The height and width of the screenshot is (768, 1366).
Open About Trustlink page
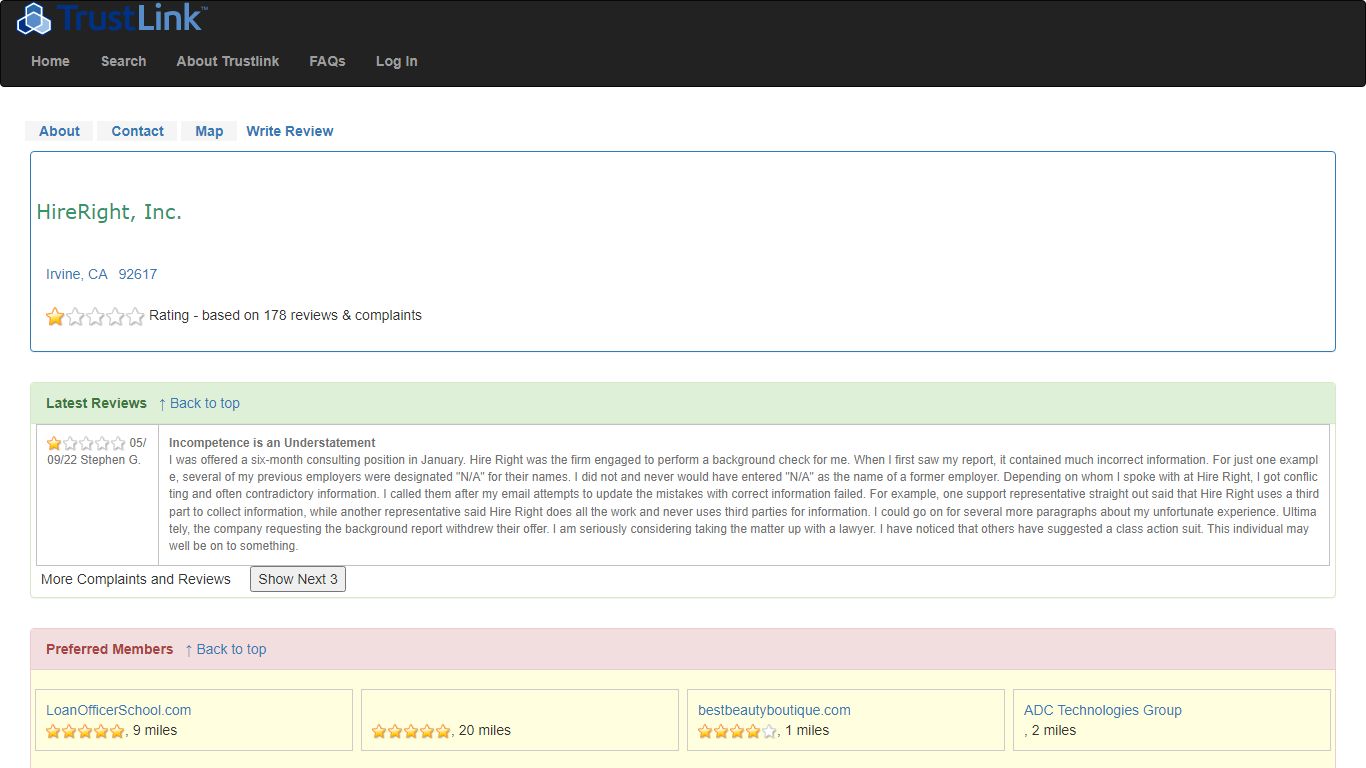click(x=228, y=61)
